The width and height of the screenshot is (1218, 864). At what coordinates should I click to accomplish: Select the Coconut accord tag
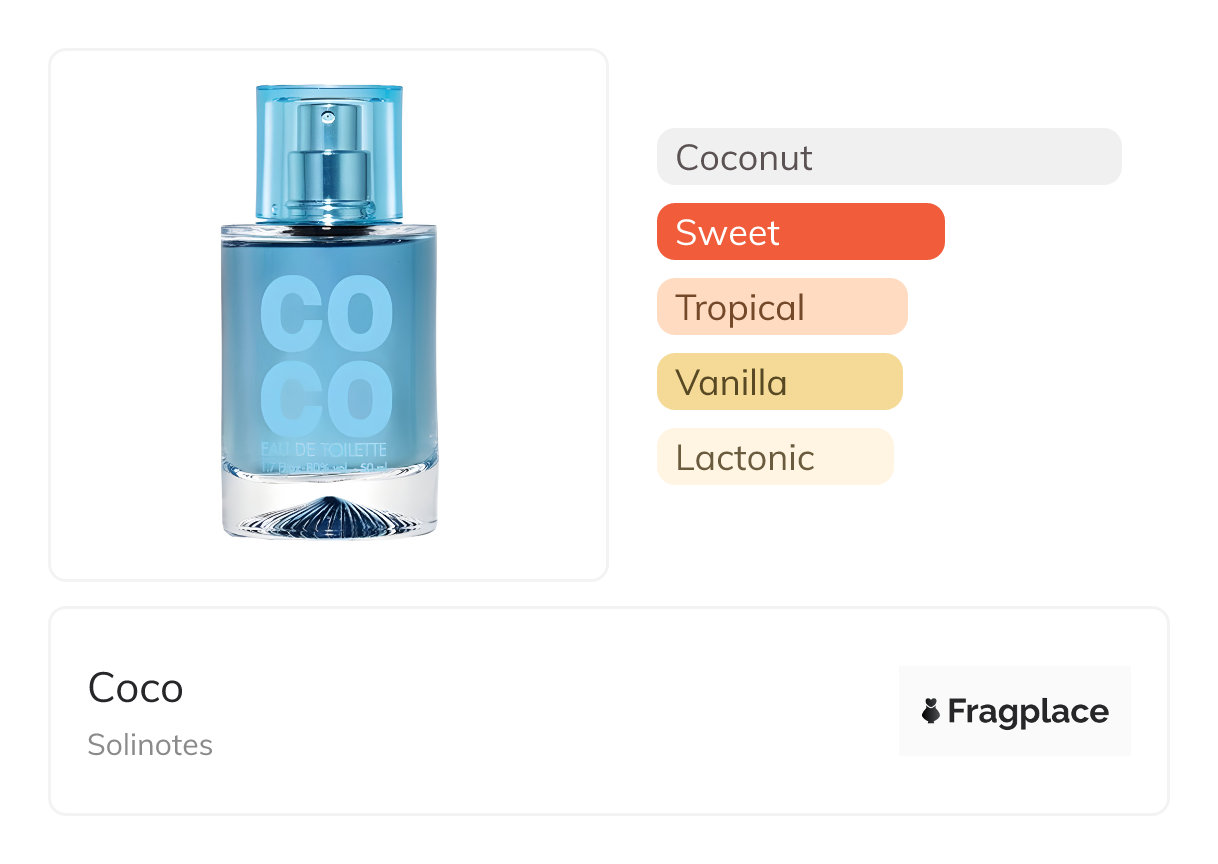[x=888, y=157]
